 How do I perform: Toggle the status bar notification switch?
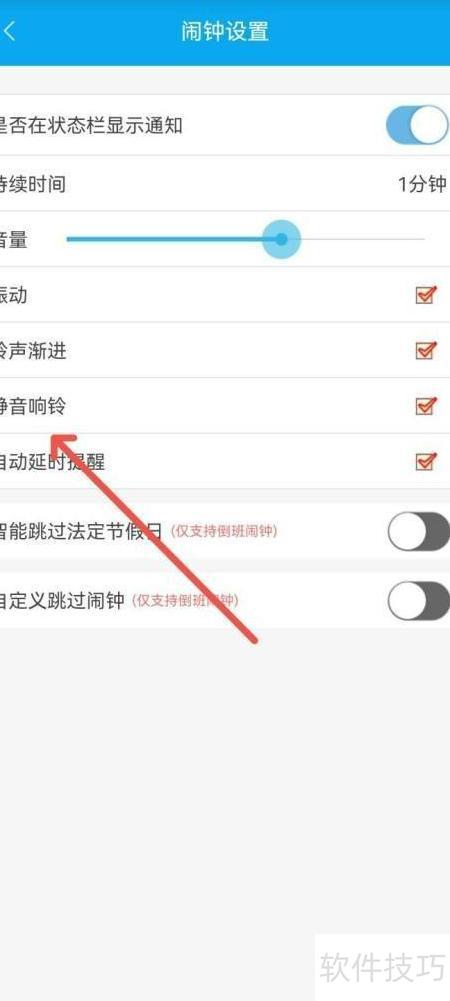(418, 125)
